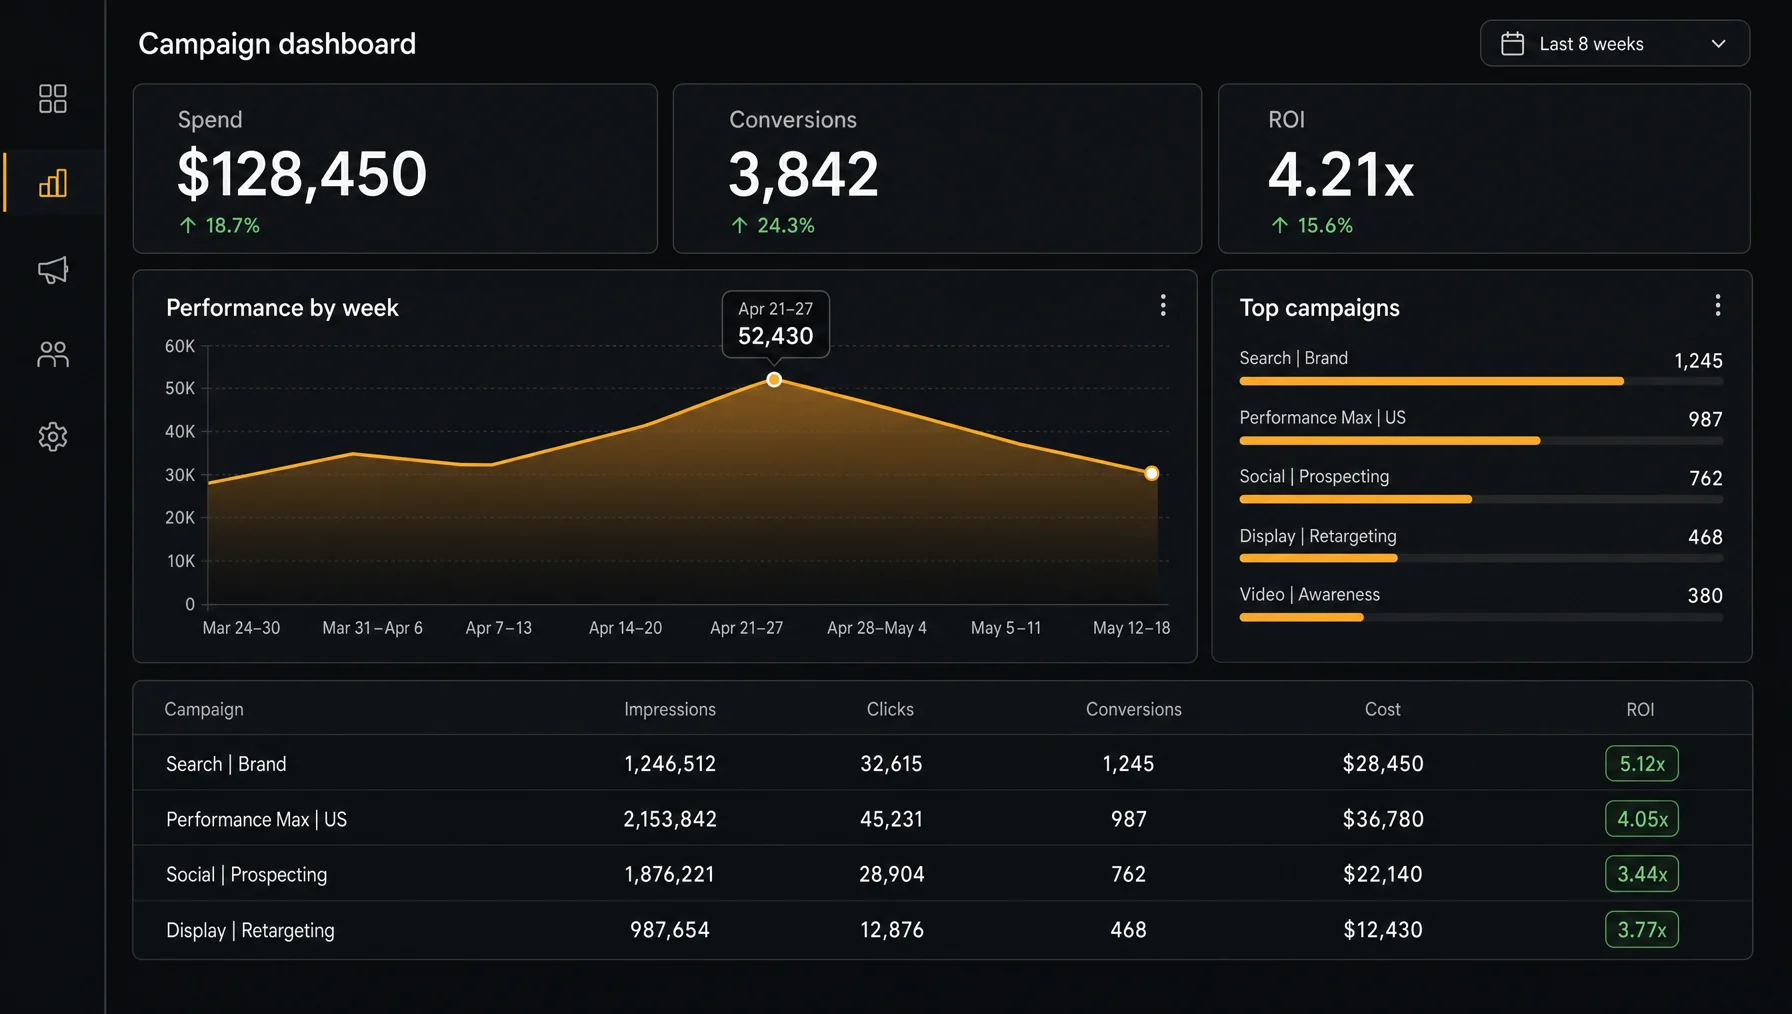This screenshot has height=1014, width=1792.
Task: Click Search | Brand in Top campaigns
Action: point(1293,358)
